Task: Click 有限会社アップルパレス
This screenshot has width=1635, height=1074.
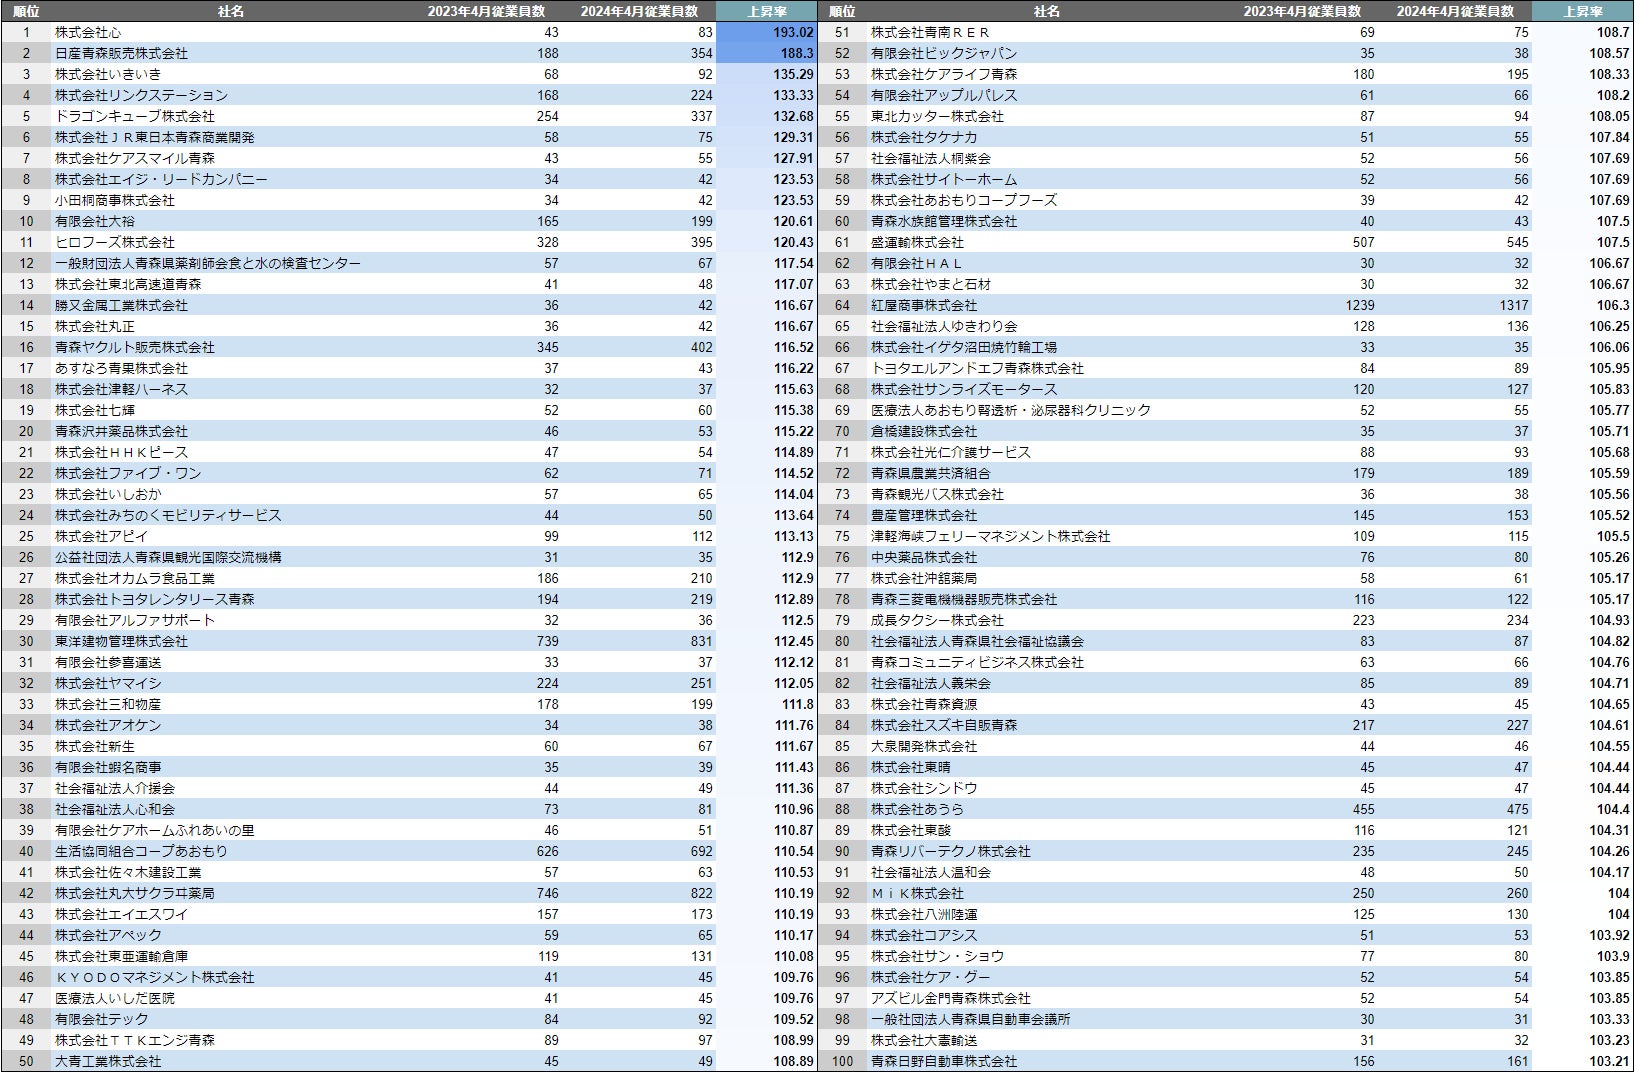Action: 944,95
